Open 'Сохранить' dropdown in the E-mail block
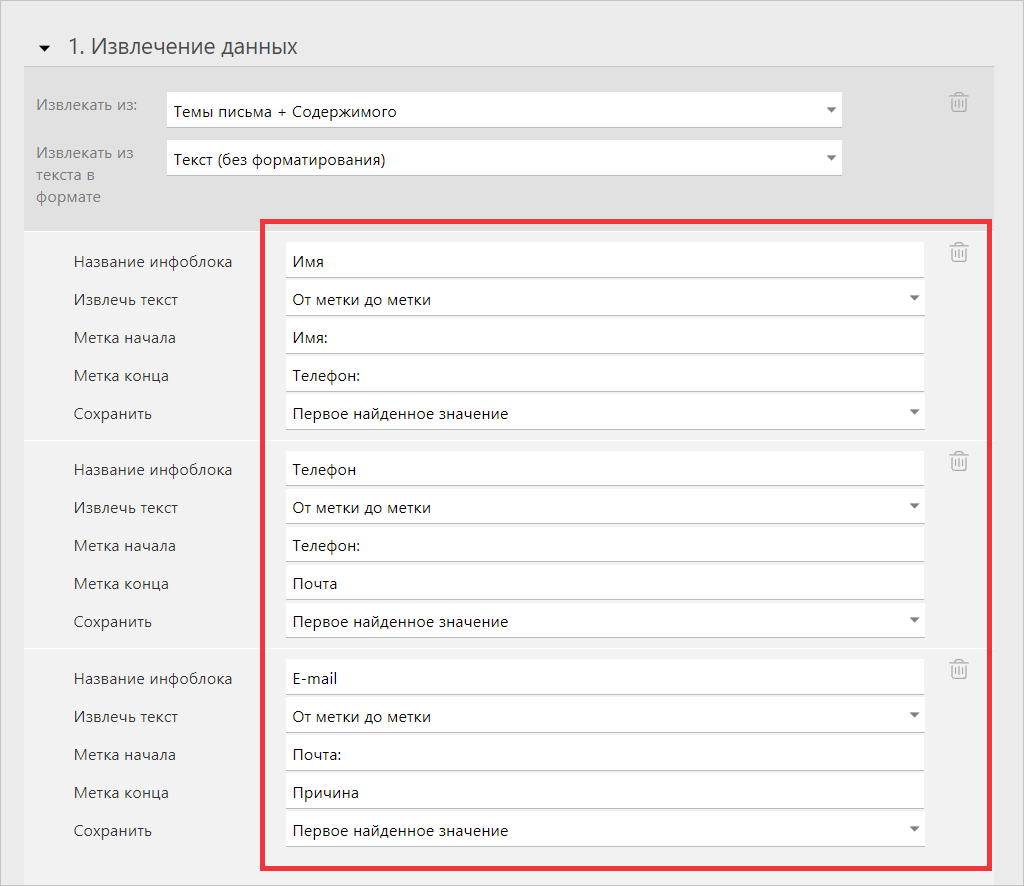Image resolution: width=1024 pixels, height=886 pixels. pyautogui.click(x=605, y=829)
